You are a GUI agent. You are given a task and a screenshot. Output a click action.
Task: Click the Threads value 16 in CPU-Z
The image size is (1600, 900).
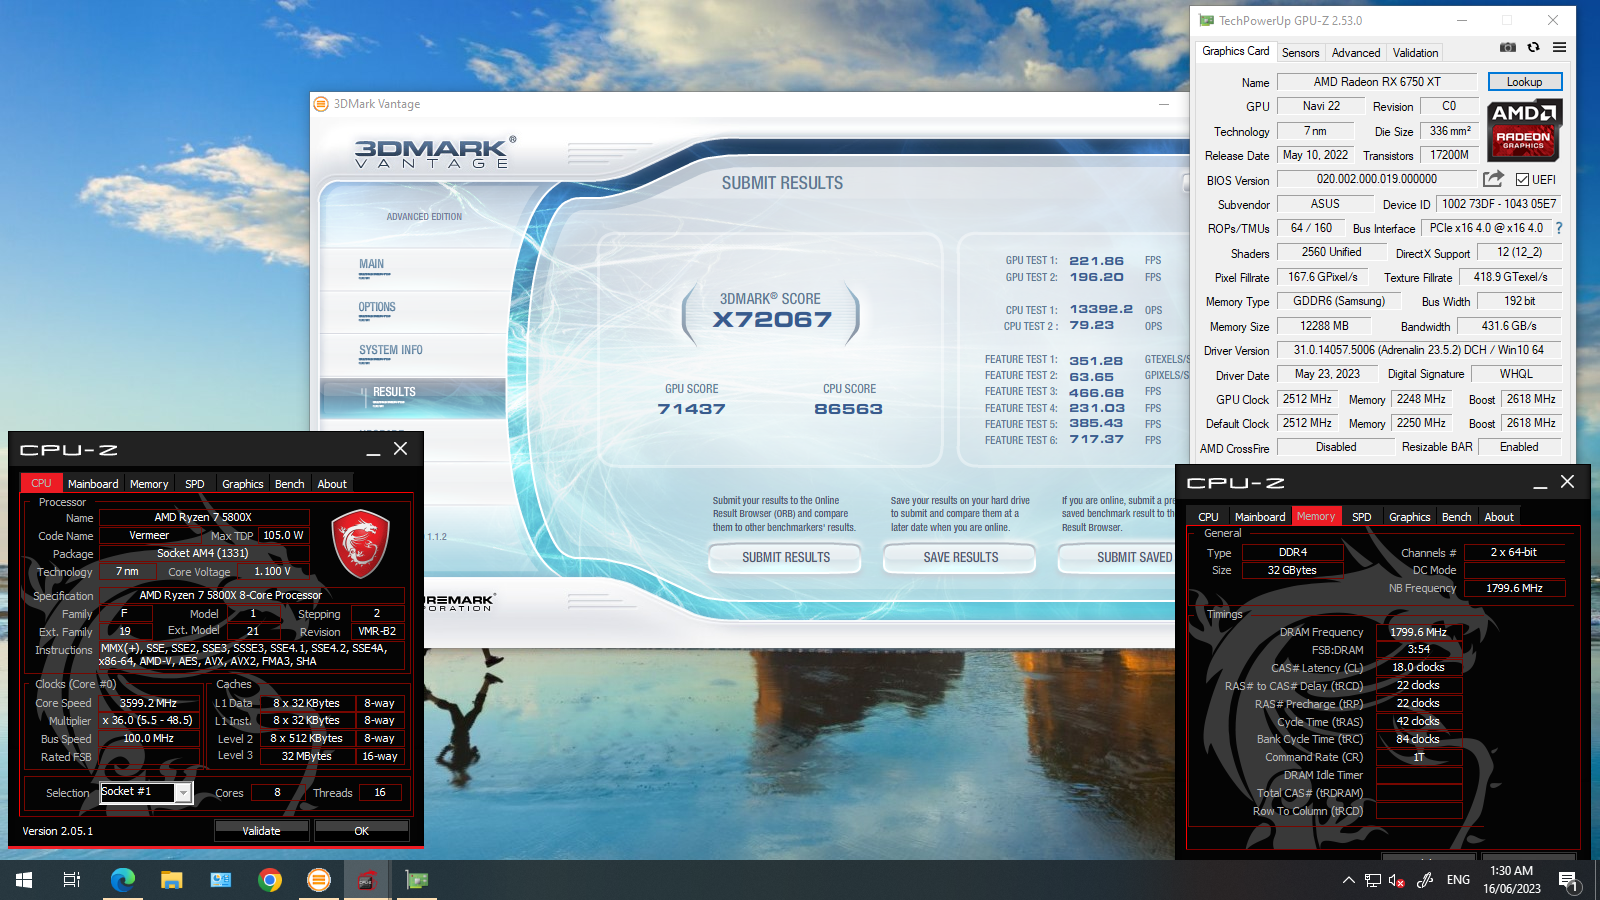[x=380, y=792]
